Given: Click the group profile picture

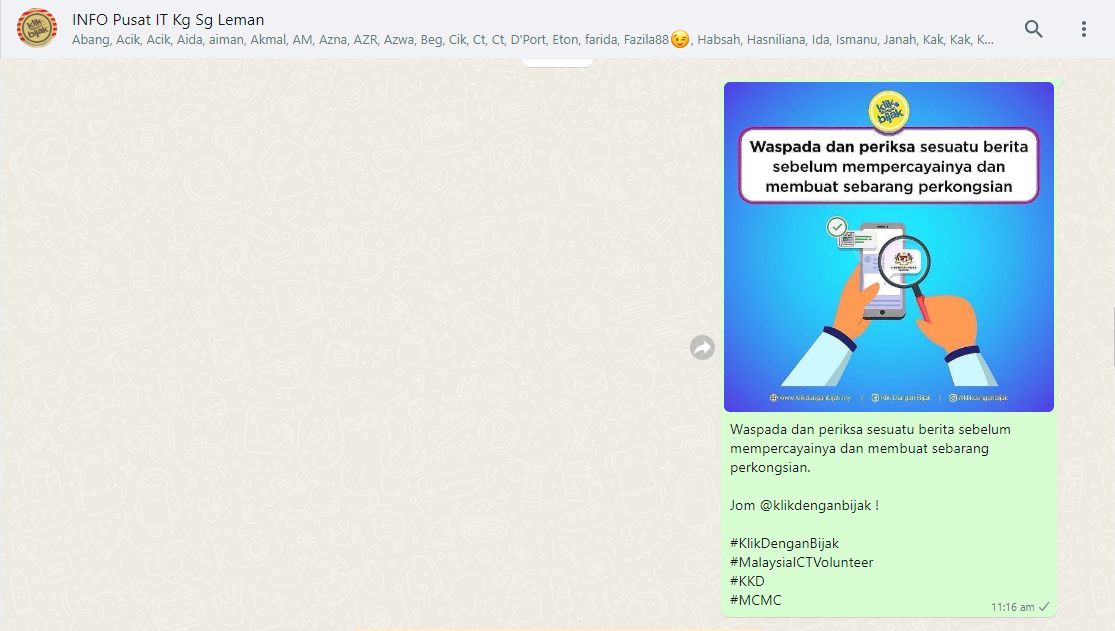Looking at the screenshot, I should coord(37,29).
